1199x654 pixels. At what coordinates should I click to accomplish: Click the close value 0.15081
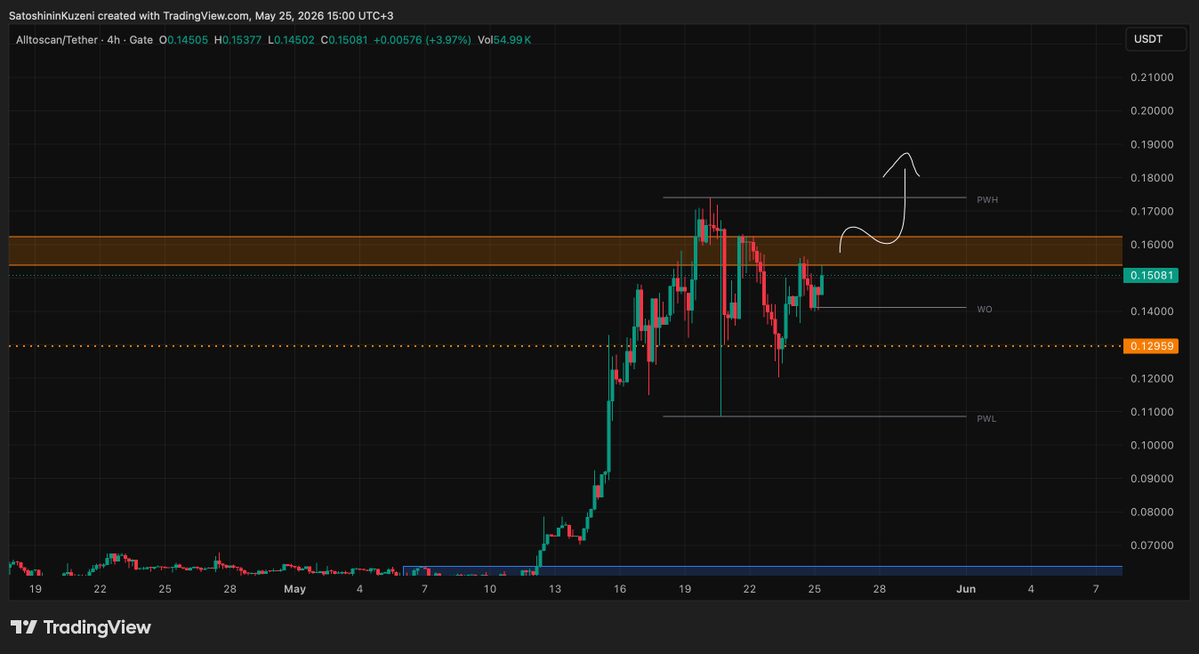(348, 40)
